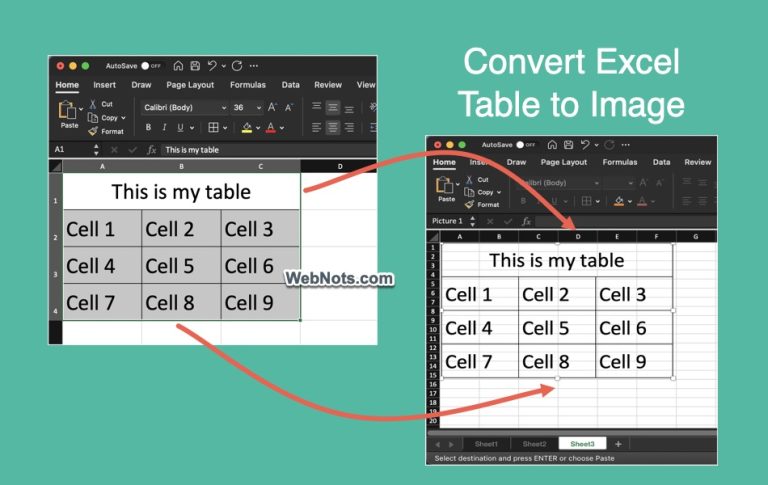Image resolution: width=768 pixels, height=485 pixels.
Task: Toggle AutoSave switch in right Excel window
Action: point(526,145)
